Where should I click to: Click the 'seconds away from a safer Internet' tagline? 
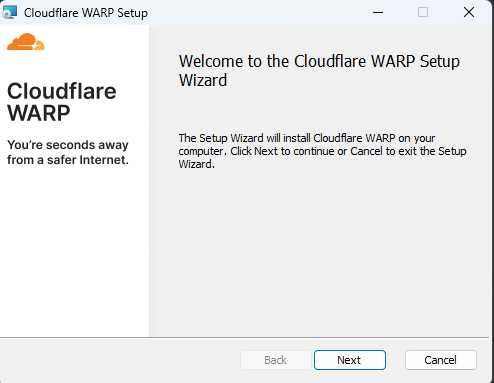(x=68, y=152)
